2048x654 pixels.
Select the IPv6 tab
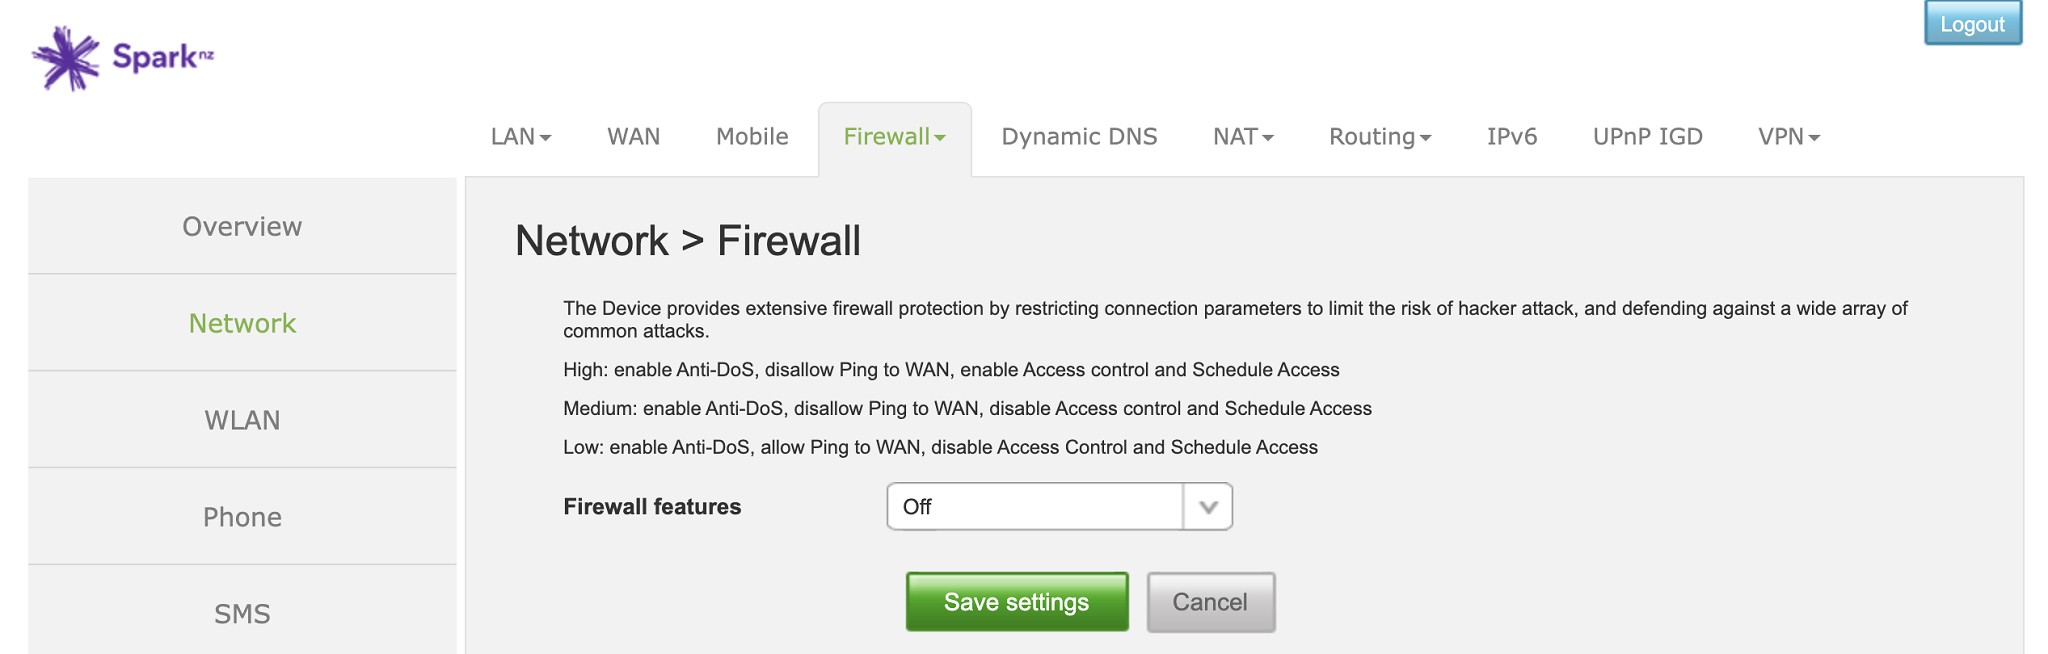1511,137
